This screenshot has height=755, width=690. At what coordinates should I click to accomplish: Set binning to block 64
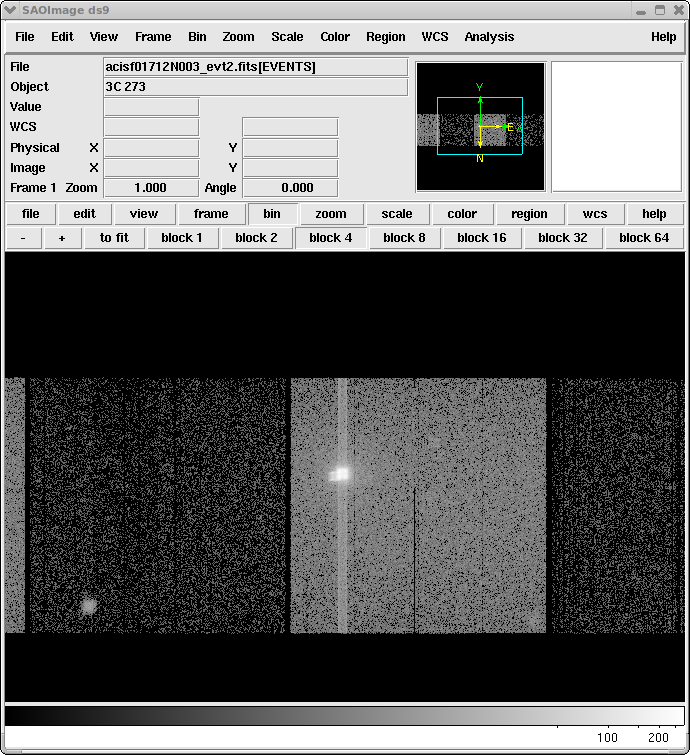(643, 238)
